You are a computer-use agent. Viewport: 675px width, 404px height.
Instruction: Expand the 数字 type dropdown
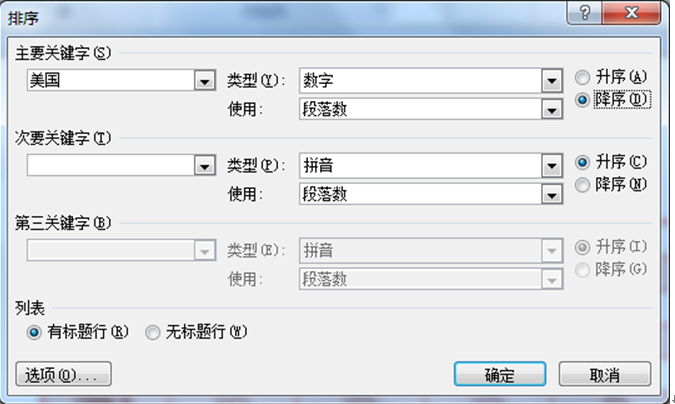point(549,81)
